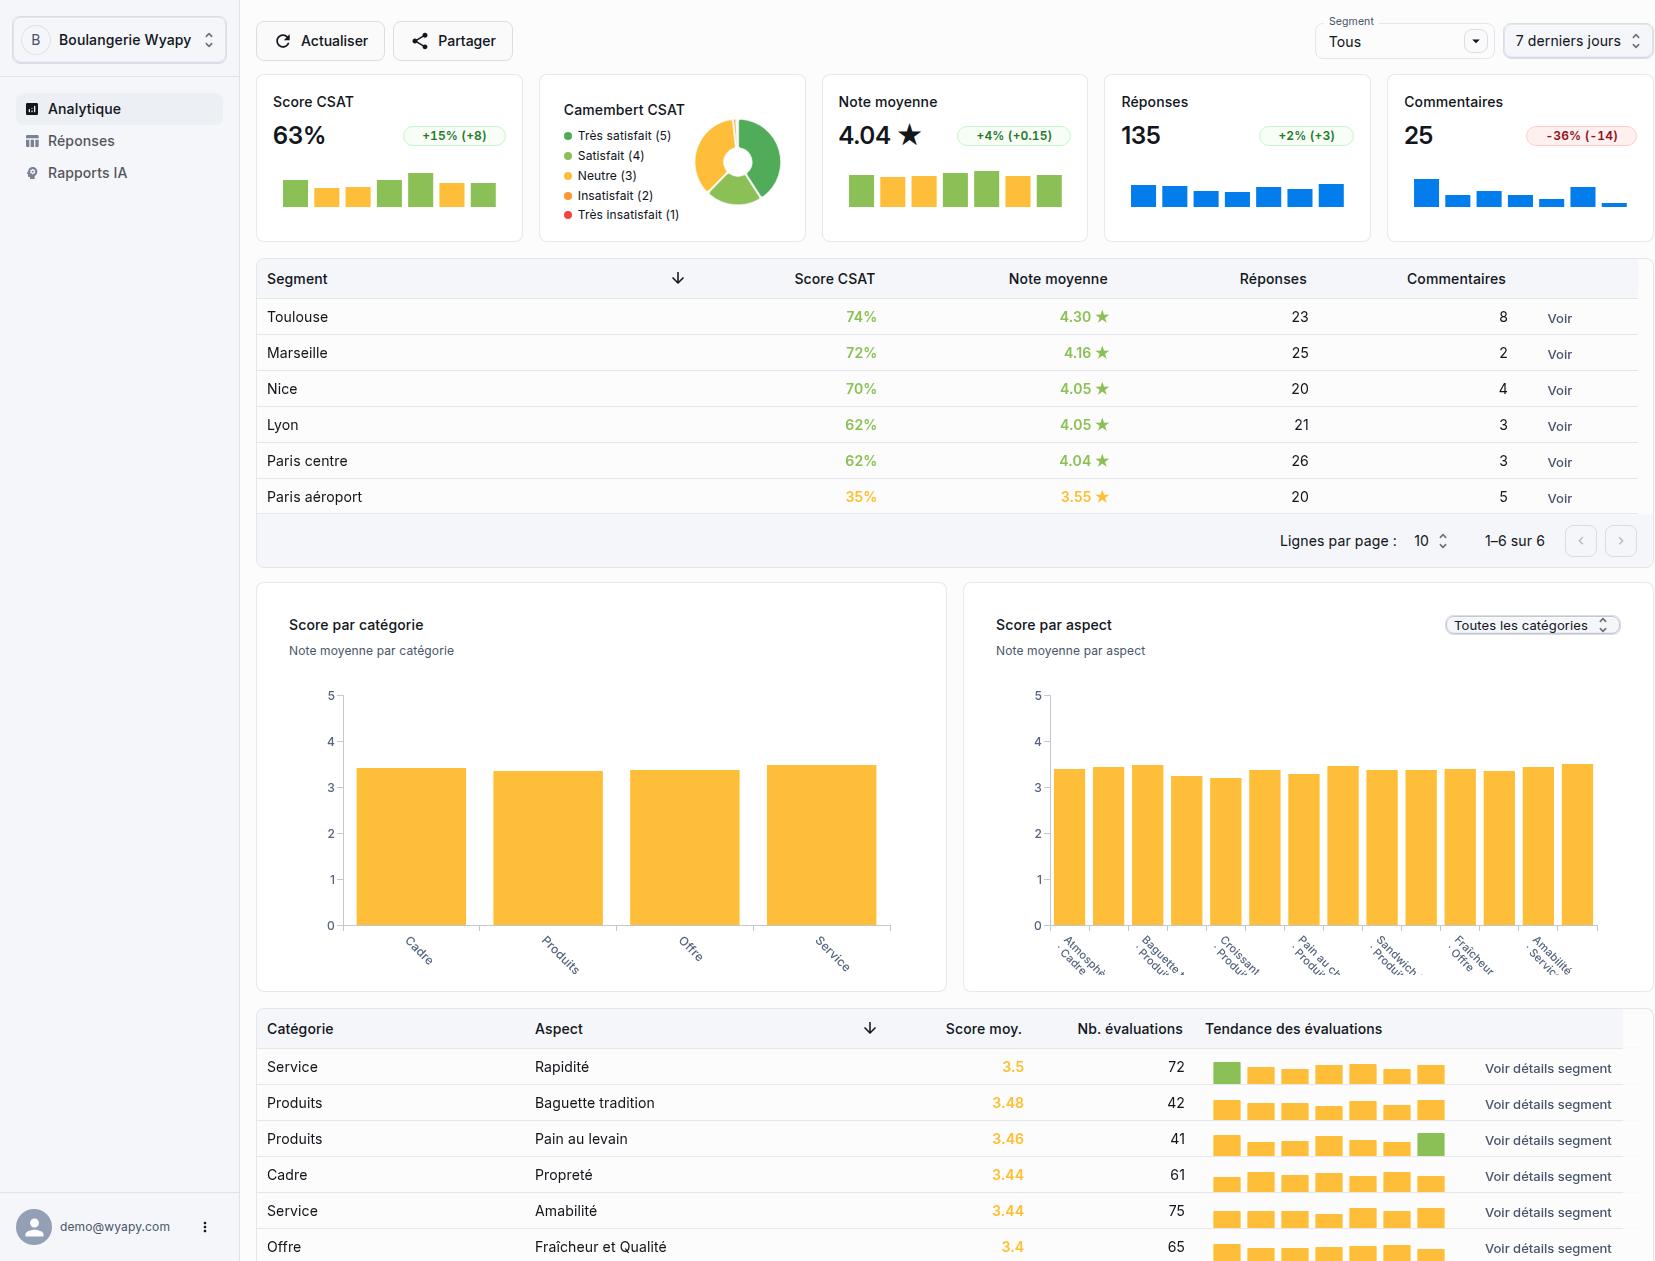Click the Réponses table icon in sidebar
The image size is (1655, 1261).
(x=32, y=141)
